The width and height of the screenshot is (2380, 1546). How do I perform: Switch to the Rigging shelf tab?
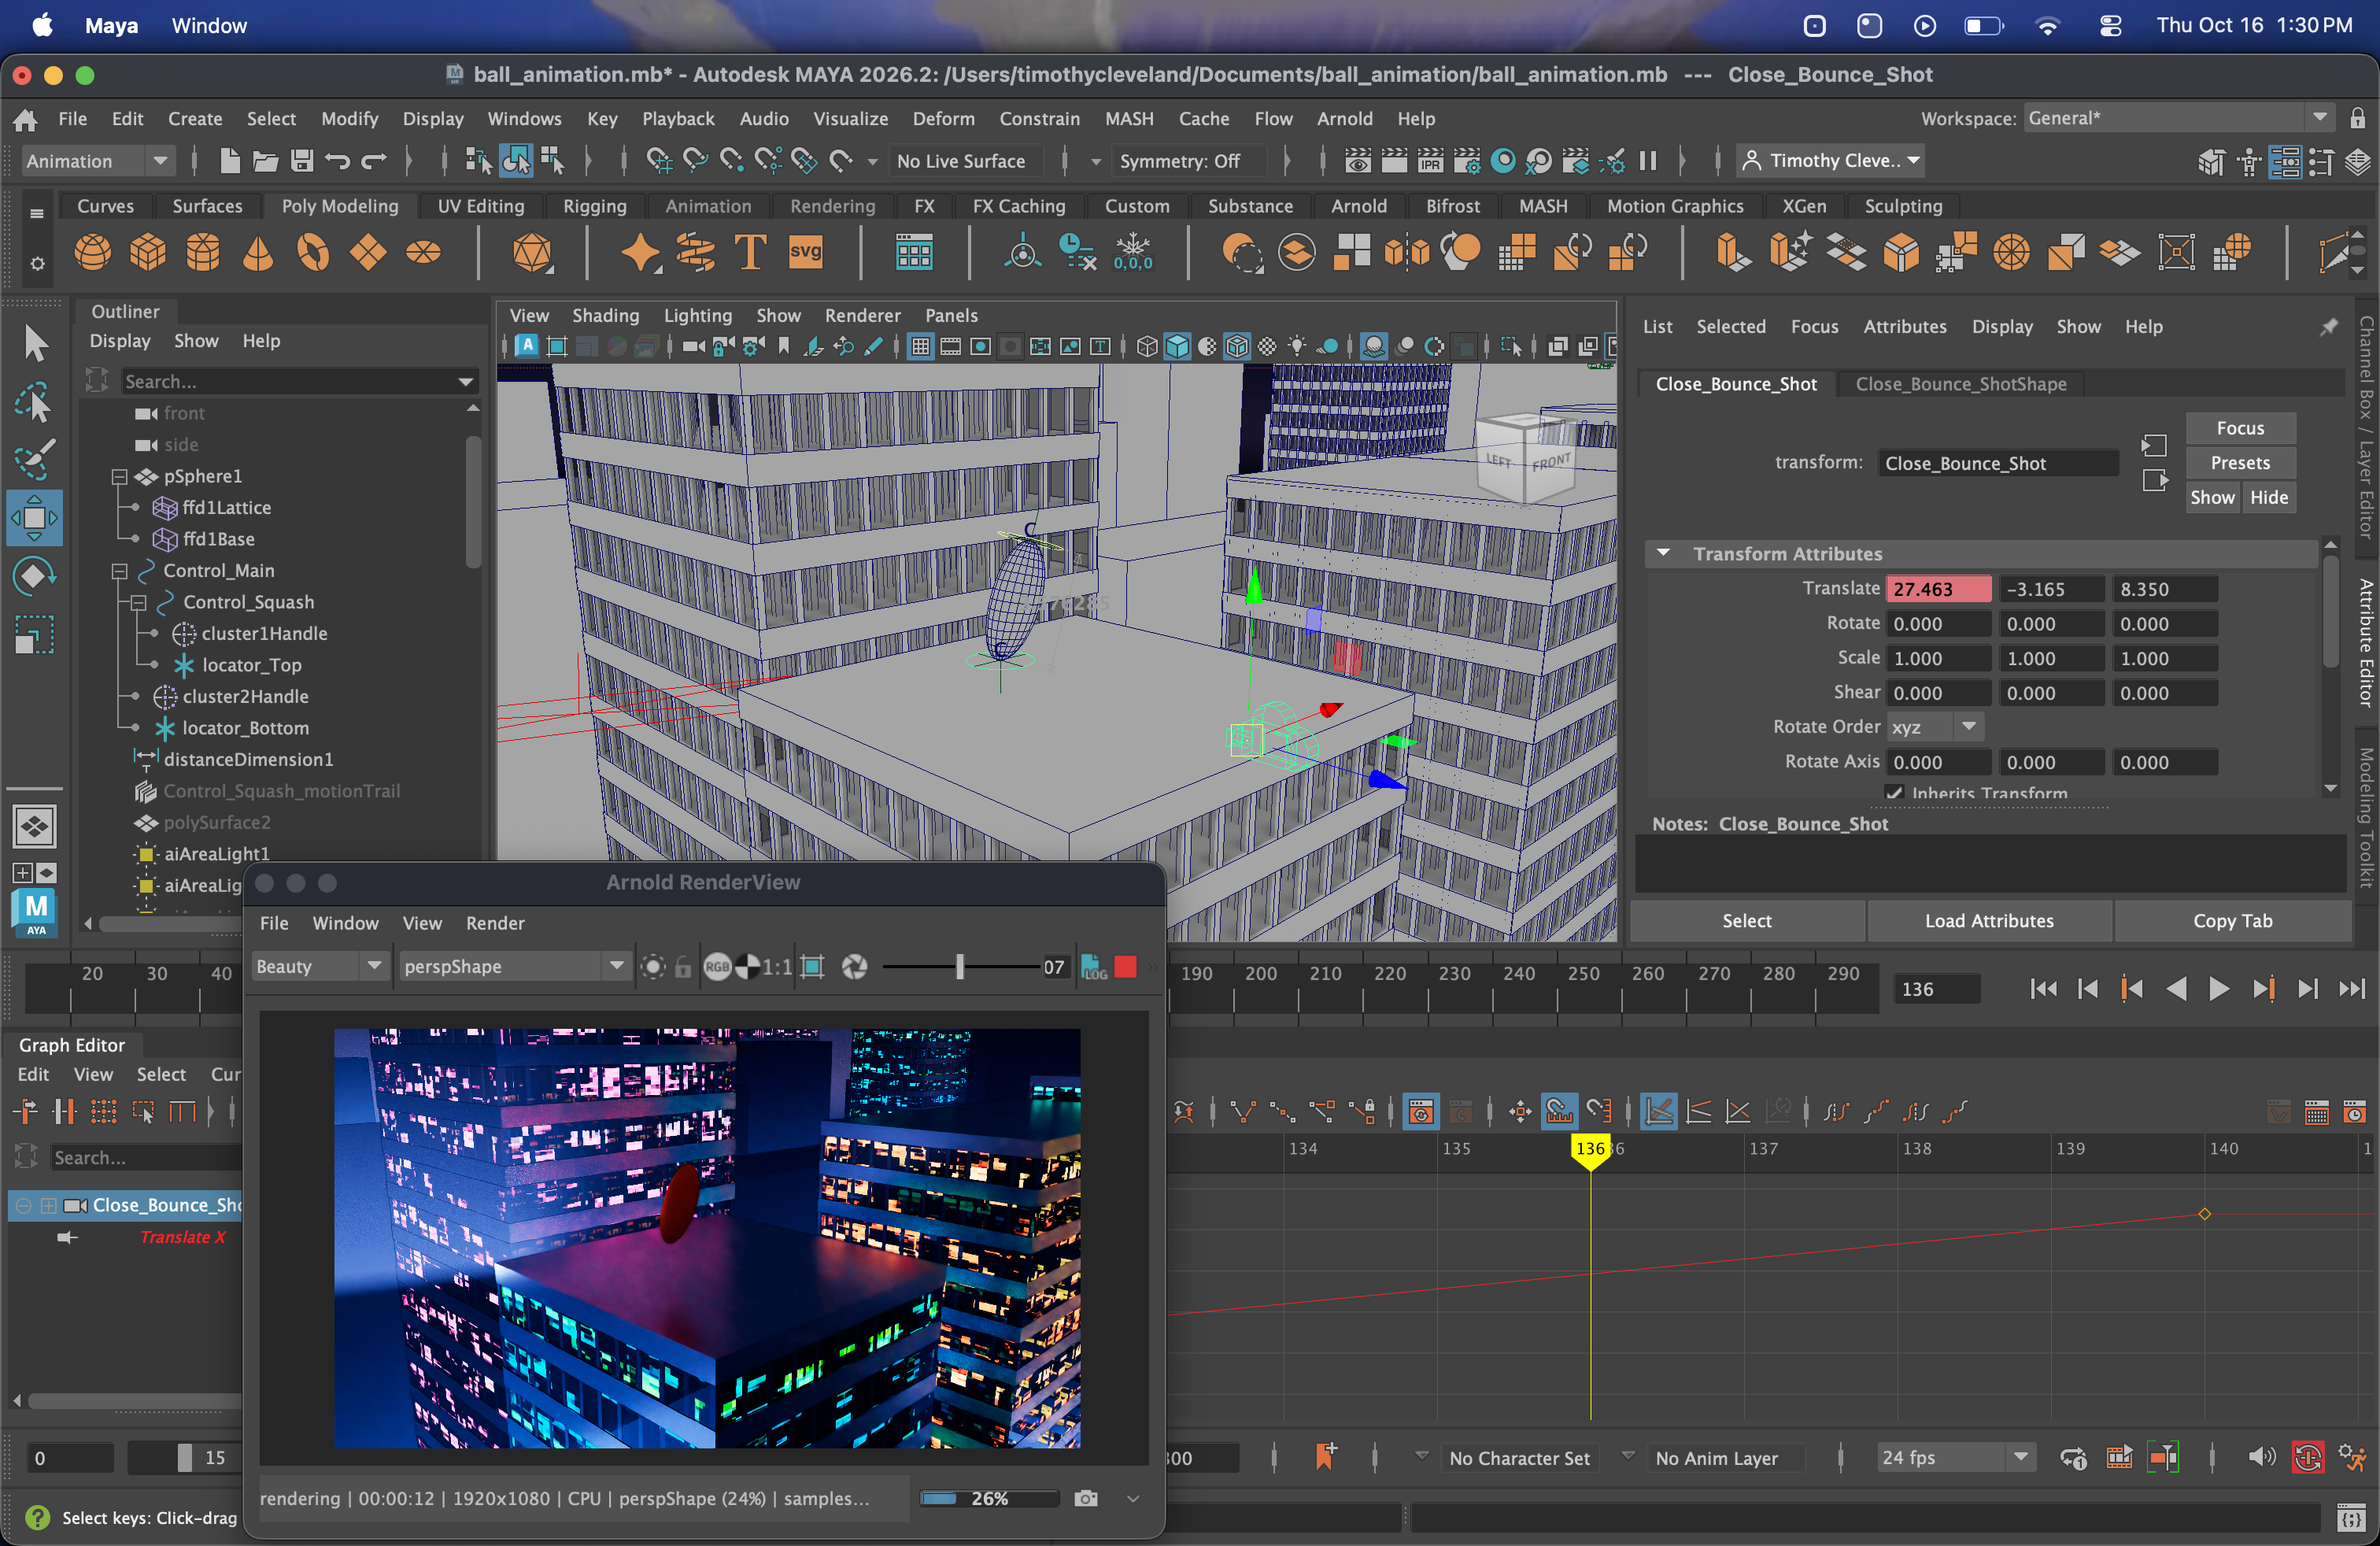[594, 206]
